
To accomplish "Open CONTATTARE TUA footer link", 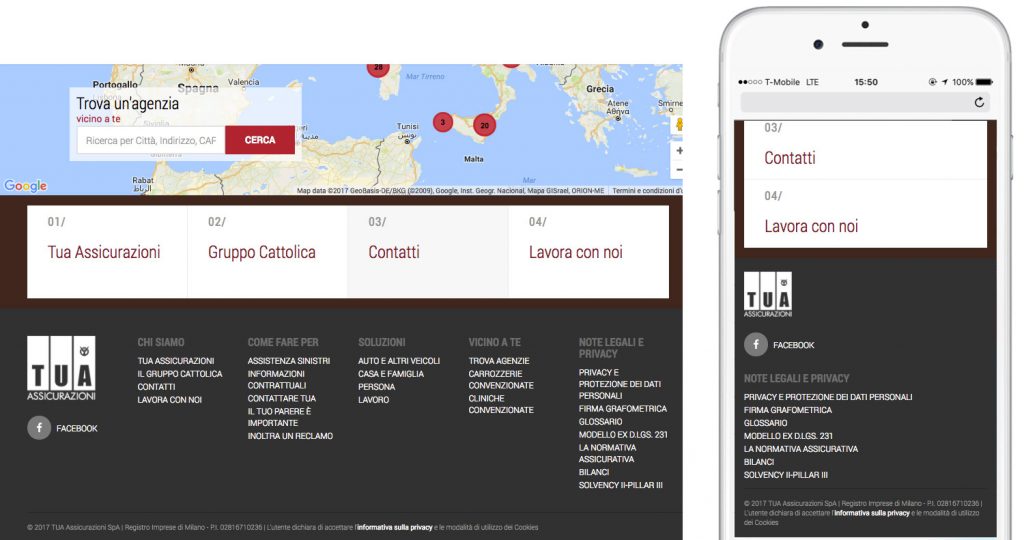I will (281, 398).
